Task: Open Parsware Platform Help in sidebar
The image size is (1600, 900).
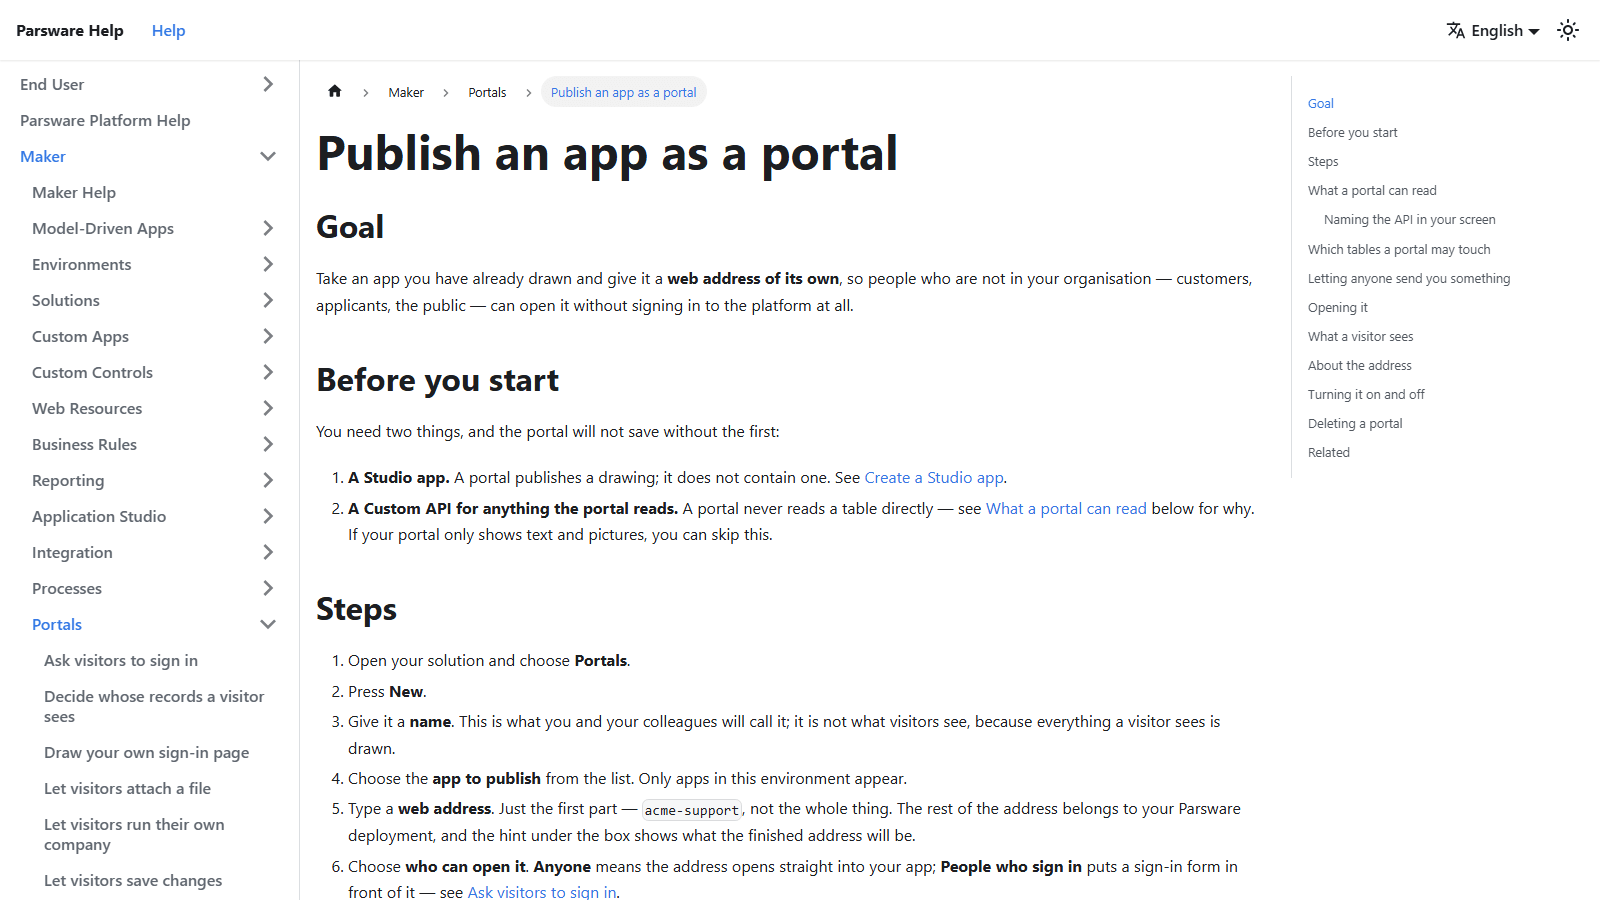Action: (105, 120)
